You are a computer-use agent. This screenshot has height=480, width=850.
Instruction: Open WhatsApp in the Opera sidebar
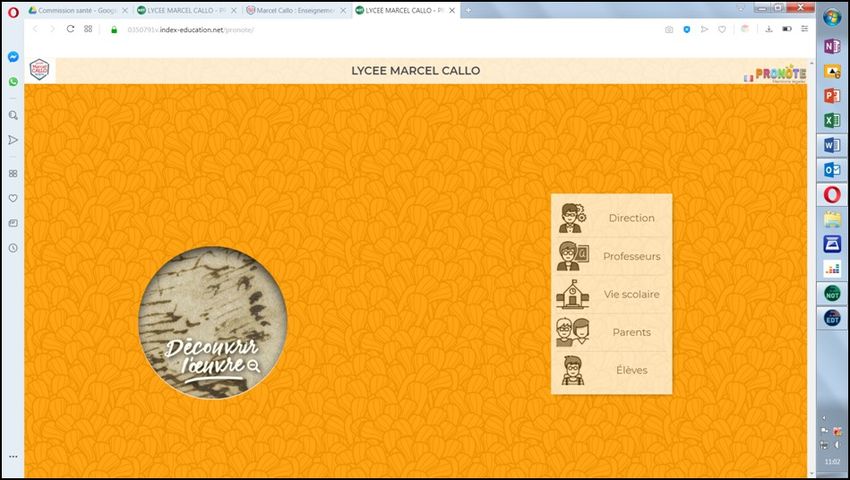(x=13, y=81)
